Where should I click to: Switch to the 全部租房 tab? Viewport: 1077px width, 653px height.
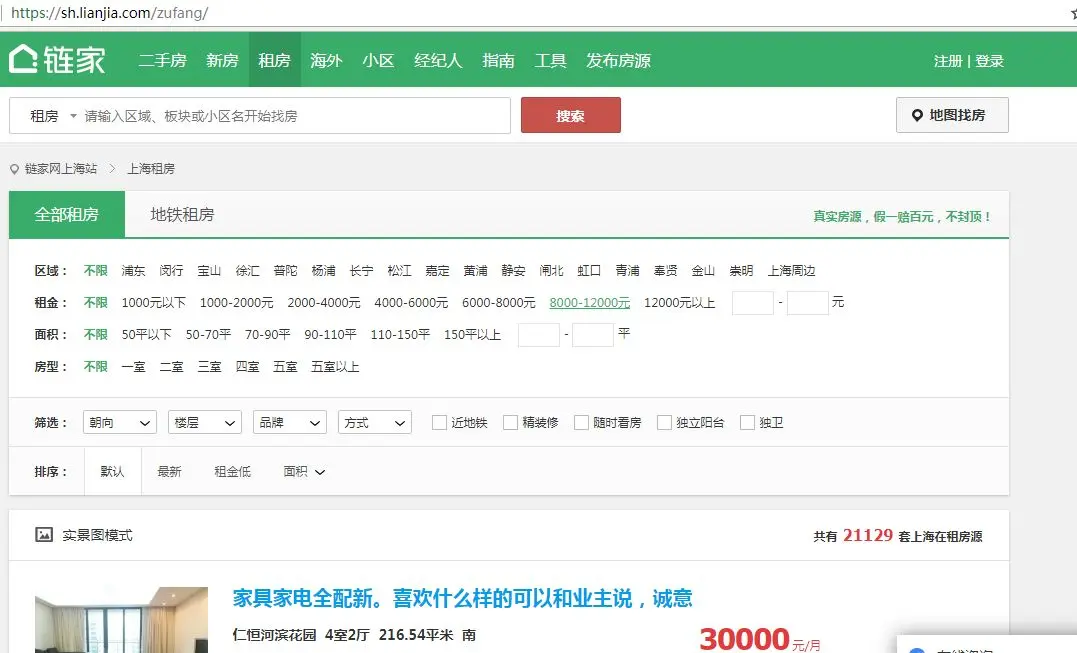pyautogui.click(x=67, y=214)
